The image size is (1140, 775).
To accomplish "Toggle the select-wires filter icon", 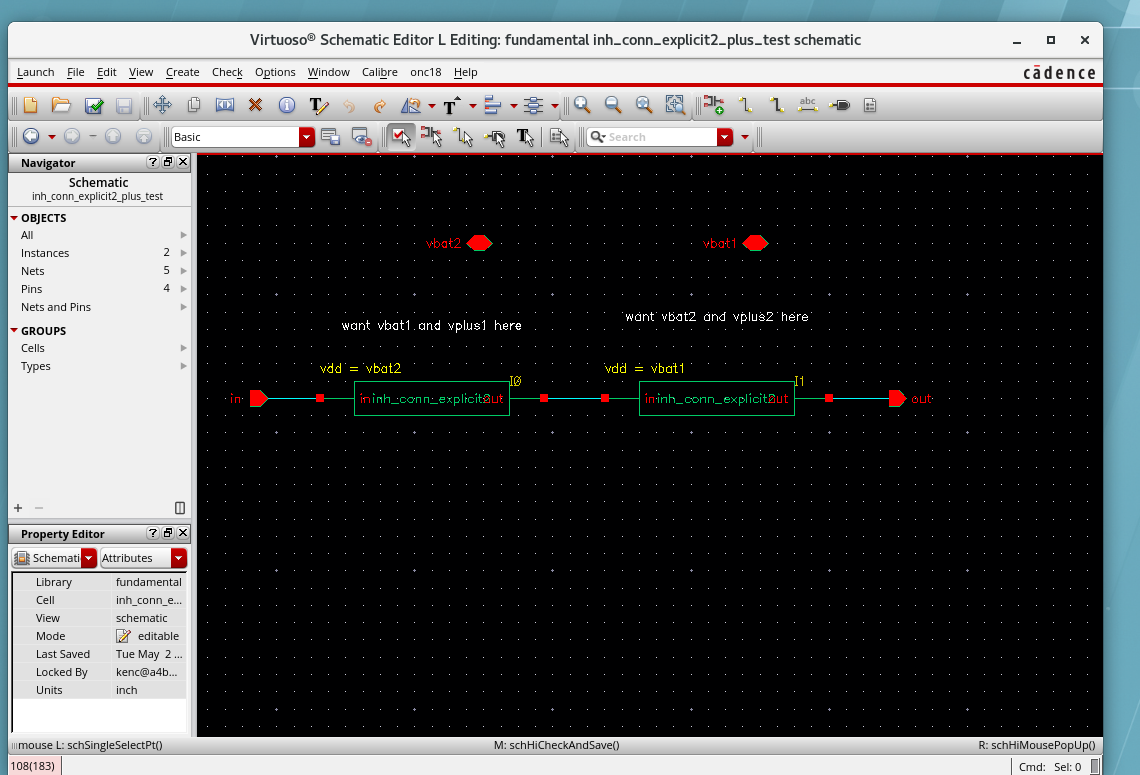I will (x=463, y=137).
